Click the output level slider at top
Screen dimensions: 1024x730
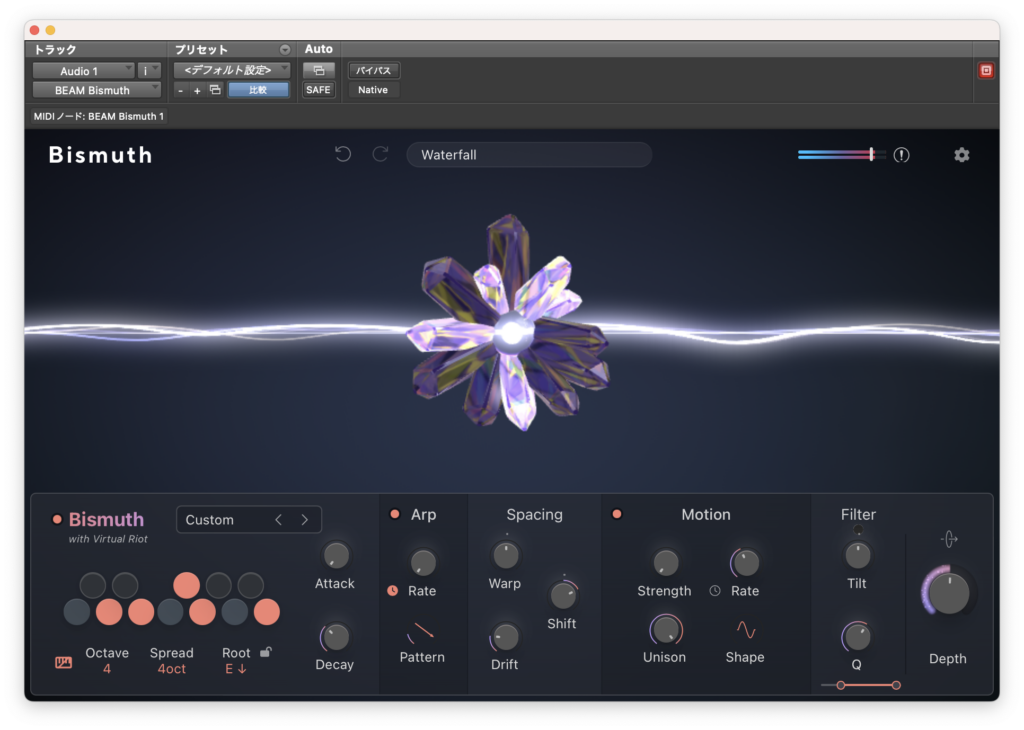[842, 155]
